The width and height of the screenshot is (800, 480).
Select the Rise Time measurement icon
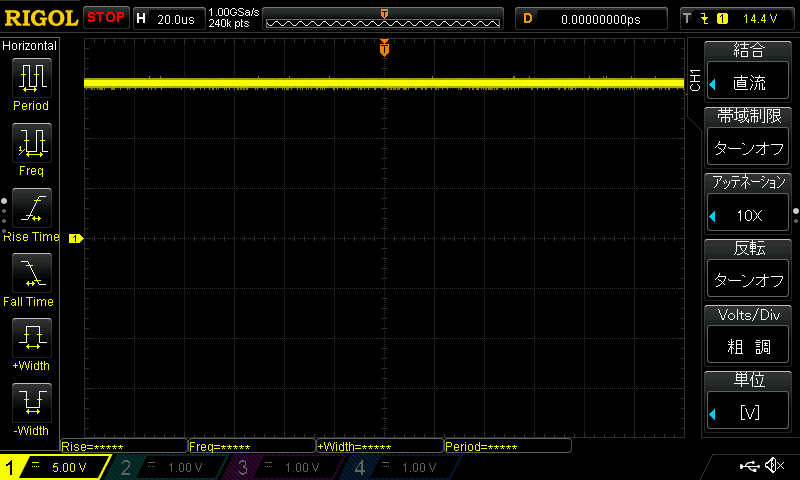[x=32, y=208]
